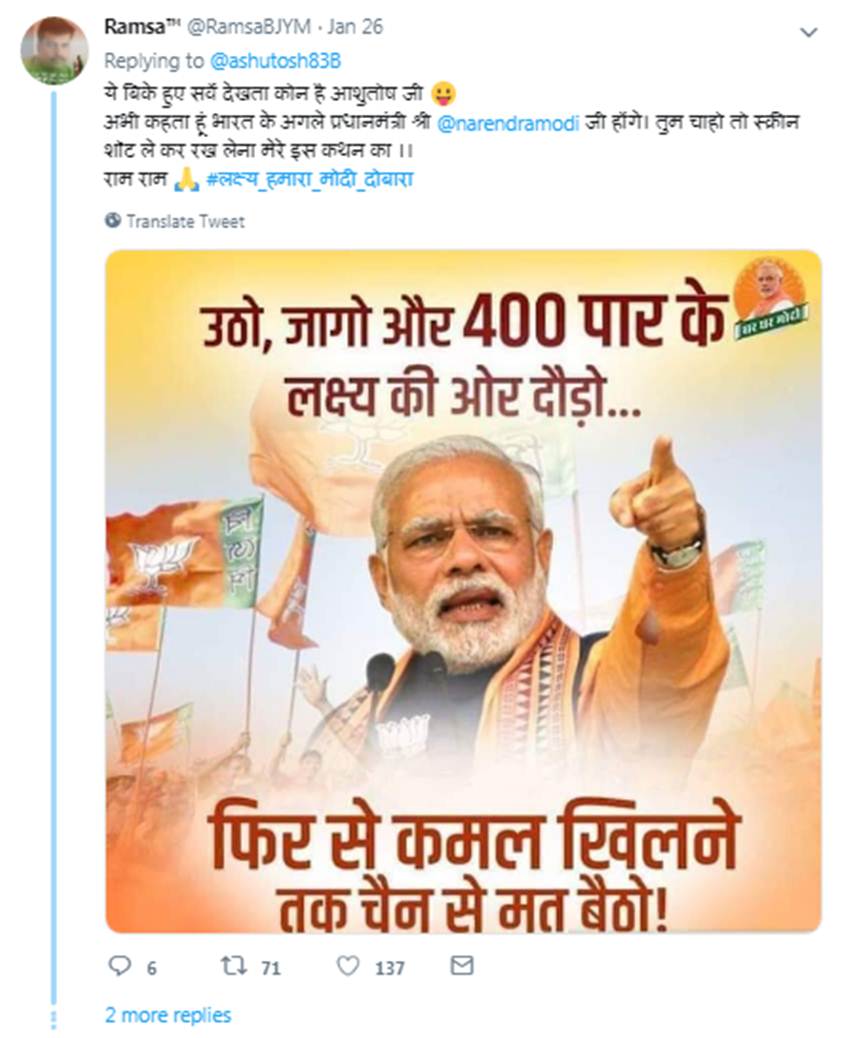Expand the 2 more replies link
This screenshot has width=850, height=1038.
(168, 1015)
